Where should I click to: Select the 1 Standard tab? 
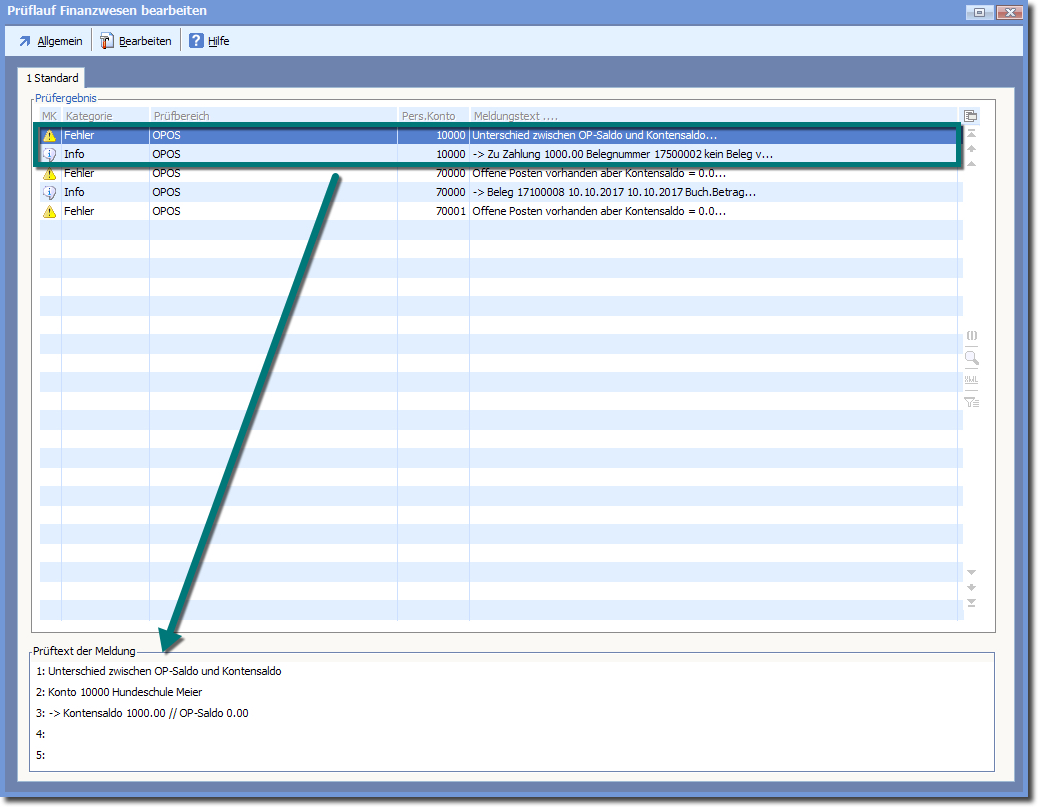(x=52, y=78)
